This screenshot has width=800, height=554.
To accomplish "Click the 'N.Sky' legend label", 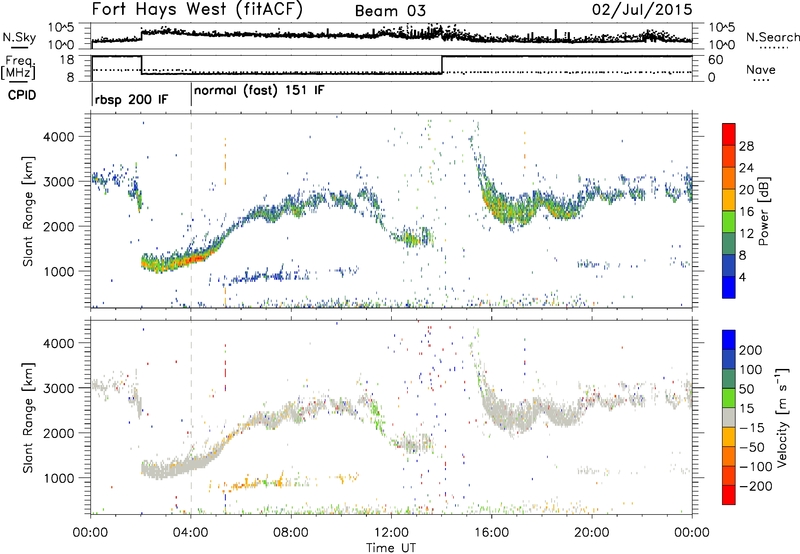I will [x=19, y=37].
